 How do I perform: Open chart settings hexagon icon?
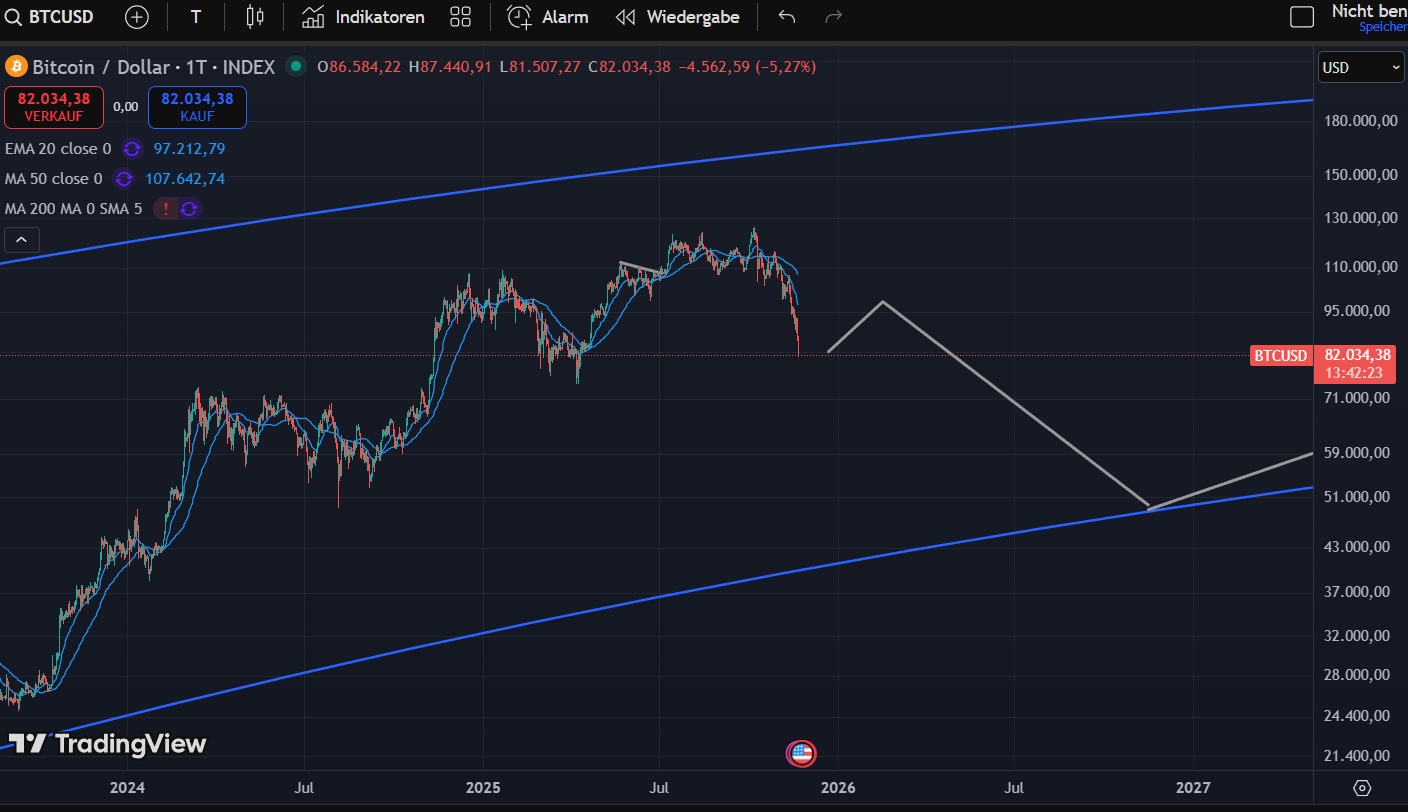(1361, 788)
